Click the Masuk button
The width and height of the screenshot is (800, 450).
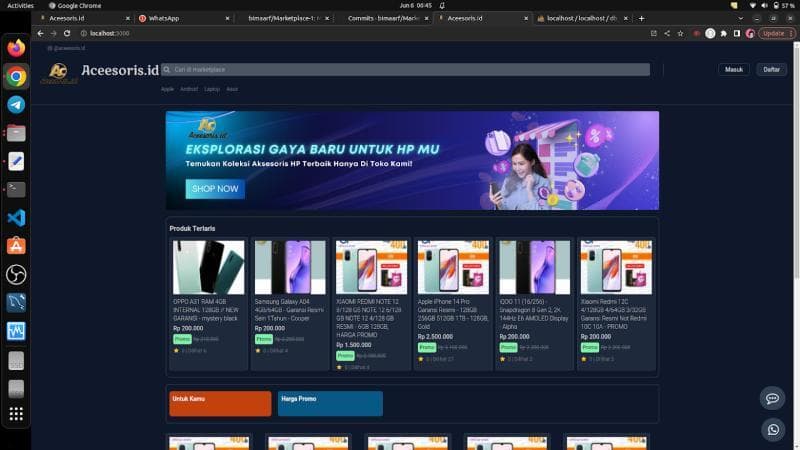[x=734, y=69]
